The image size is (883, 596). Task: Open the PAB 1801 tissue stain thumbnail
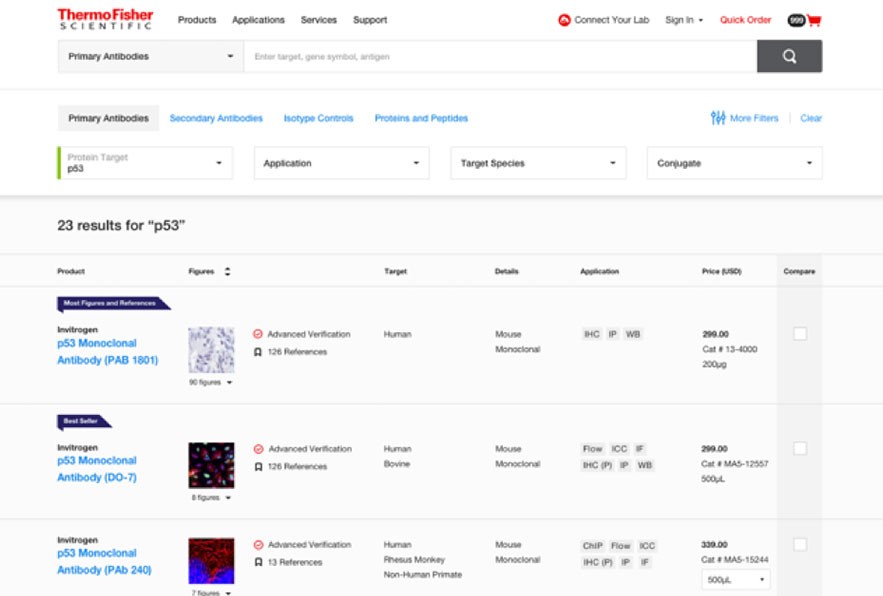point(211,350)
